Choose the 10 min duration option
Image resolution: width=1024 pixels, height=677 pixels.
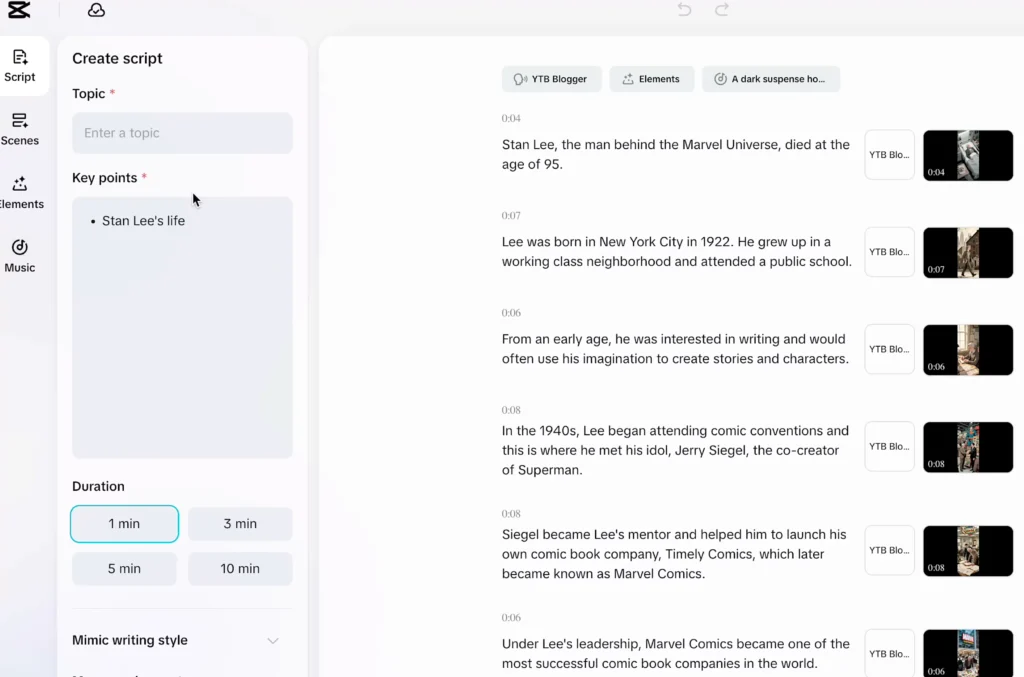240,569
